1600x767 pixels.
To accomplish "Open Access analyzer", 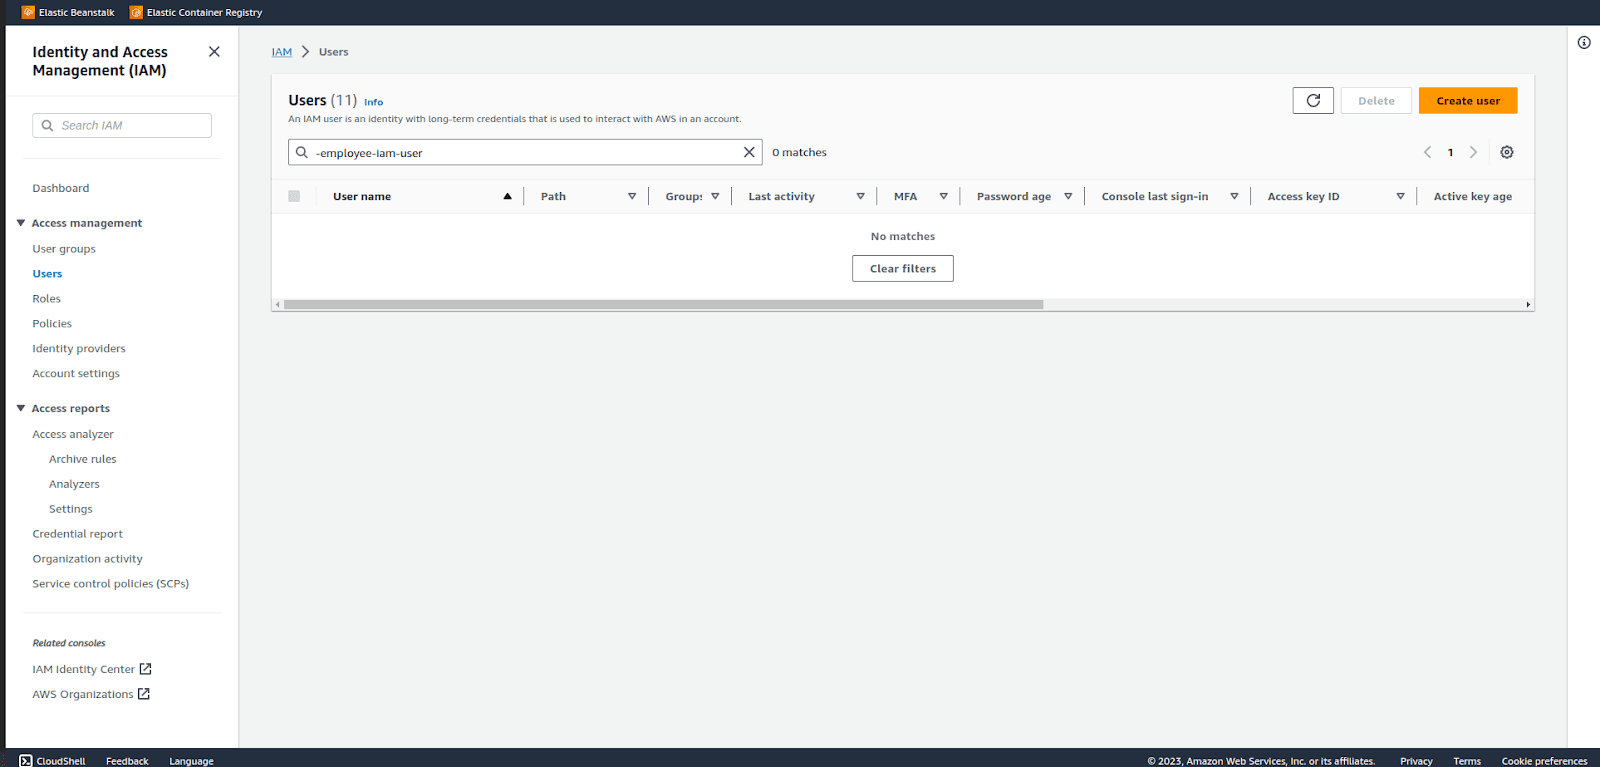I will 73,434.
